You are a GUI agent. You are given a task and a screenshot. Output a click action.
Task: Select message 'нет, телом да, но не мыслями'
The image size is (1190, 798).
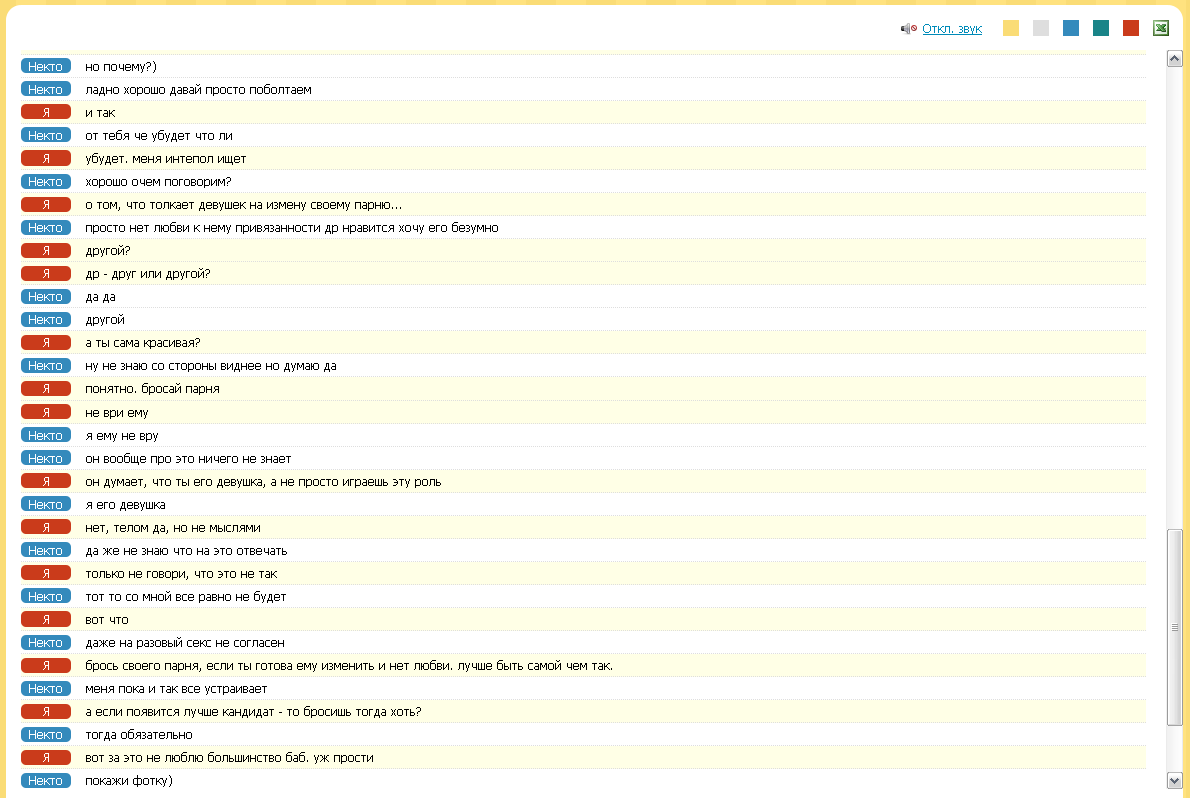173,528
